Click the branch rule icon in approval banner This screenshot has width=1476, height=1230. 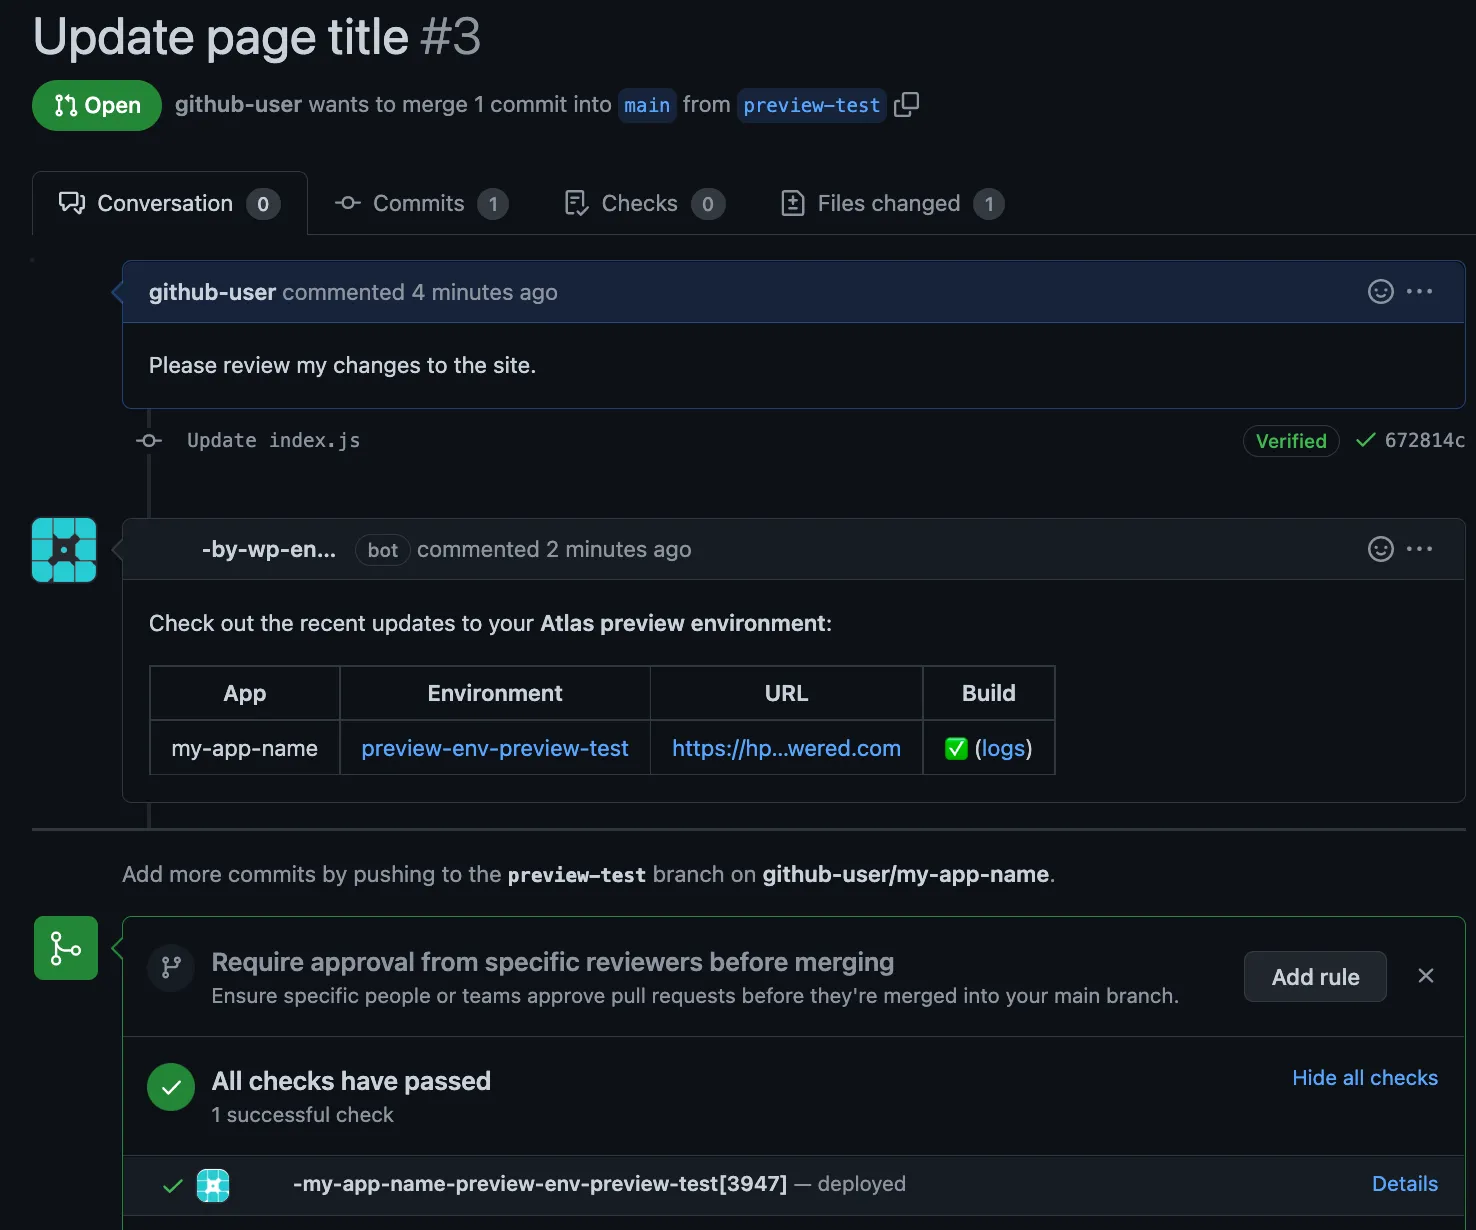point(170,968)
